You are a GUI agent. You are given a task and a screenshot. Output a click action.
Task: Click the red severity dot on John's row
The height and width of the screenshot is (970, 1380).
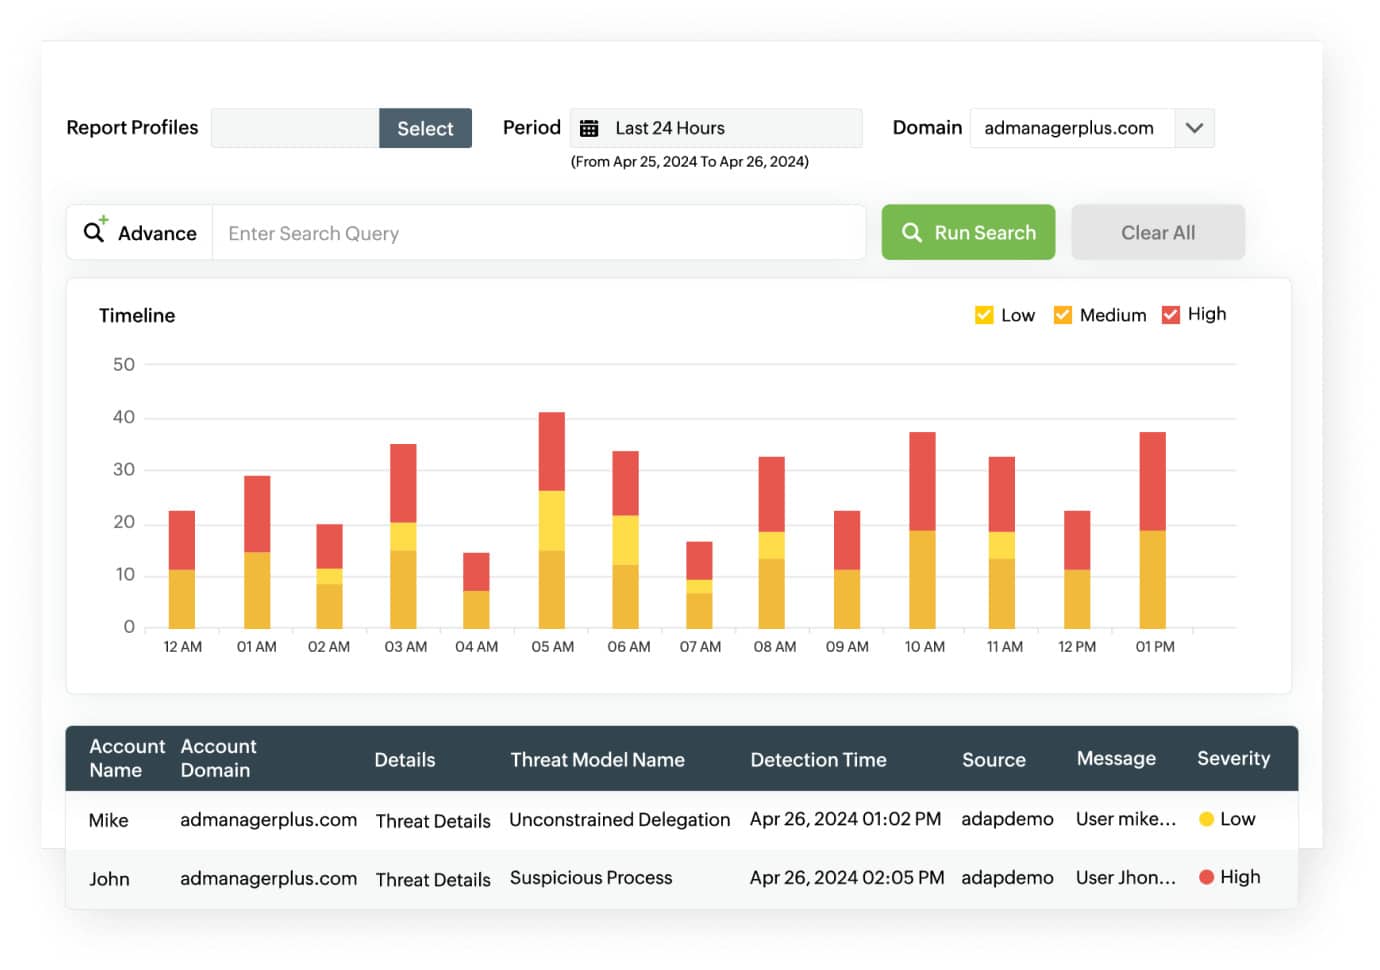[x=1209, y=877]
